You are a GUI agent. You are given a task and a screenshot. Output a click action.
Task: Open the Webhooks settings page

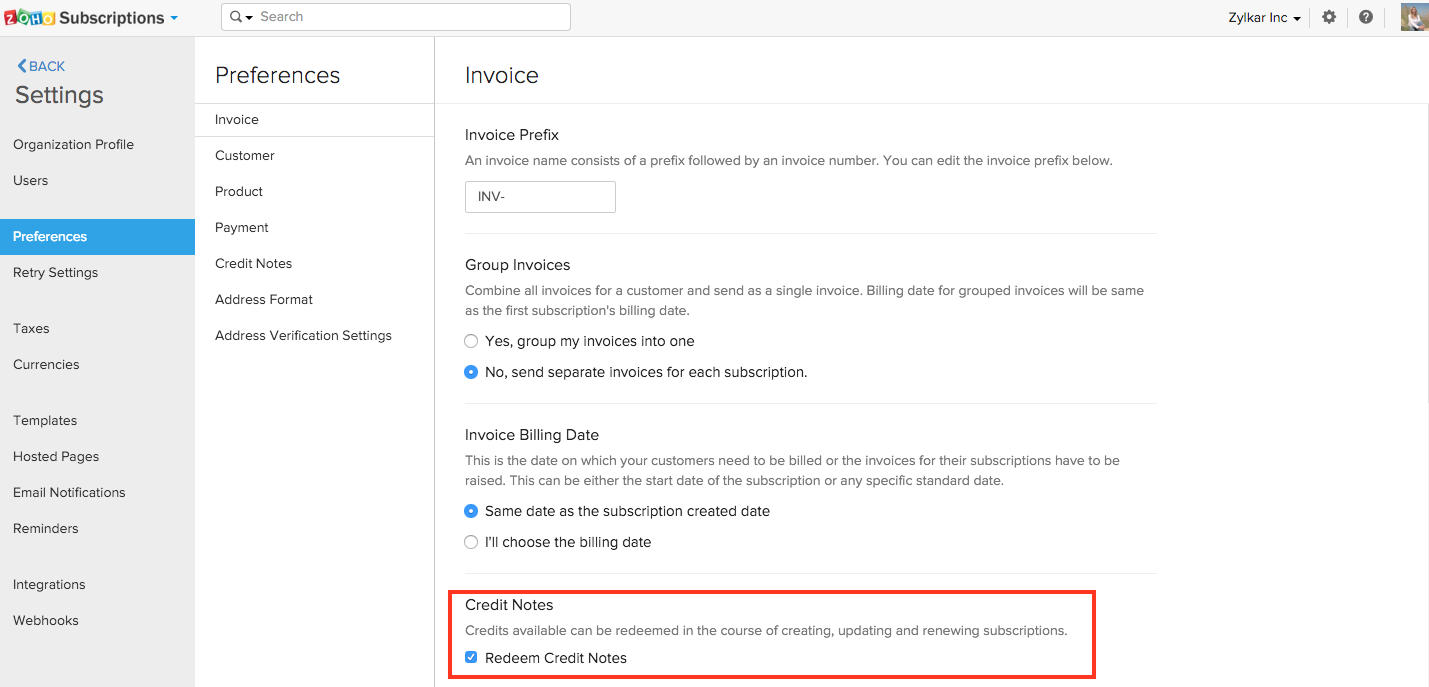point(45,620)
